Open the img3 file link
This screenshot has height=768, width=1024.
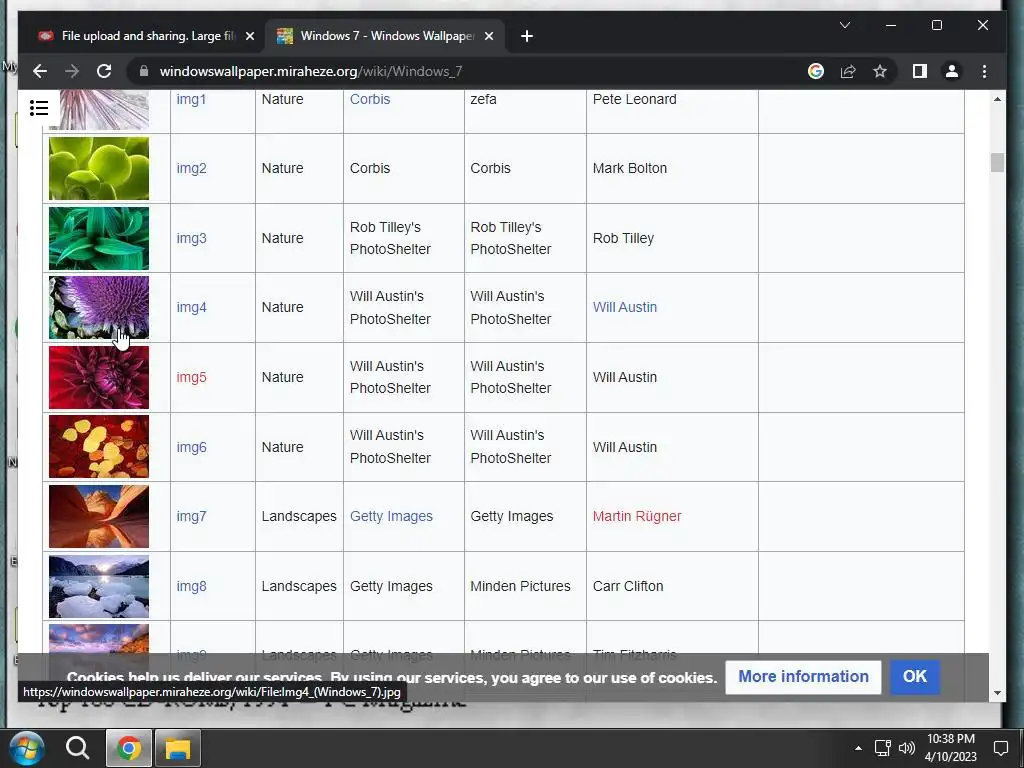[x=191, y=238]
